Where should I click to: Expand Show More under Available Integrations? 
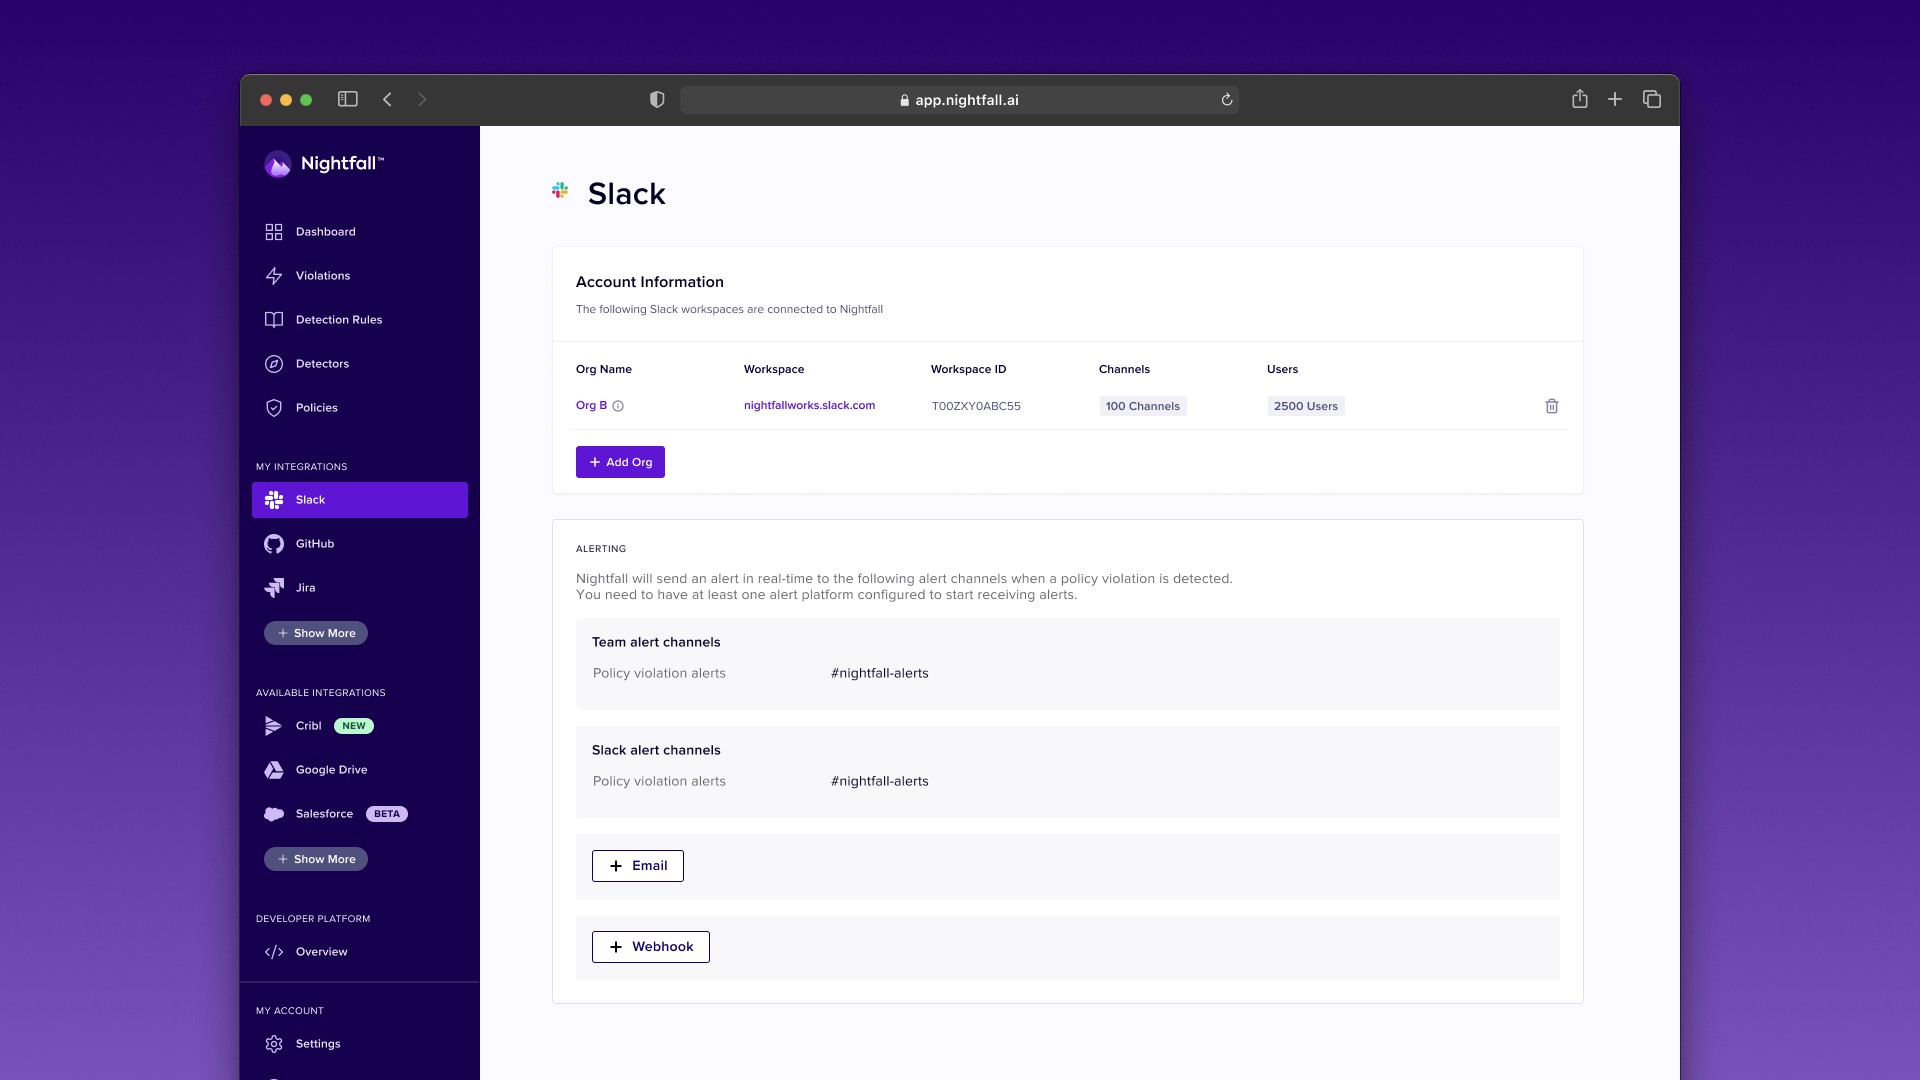tap(316, 859)
